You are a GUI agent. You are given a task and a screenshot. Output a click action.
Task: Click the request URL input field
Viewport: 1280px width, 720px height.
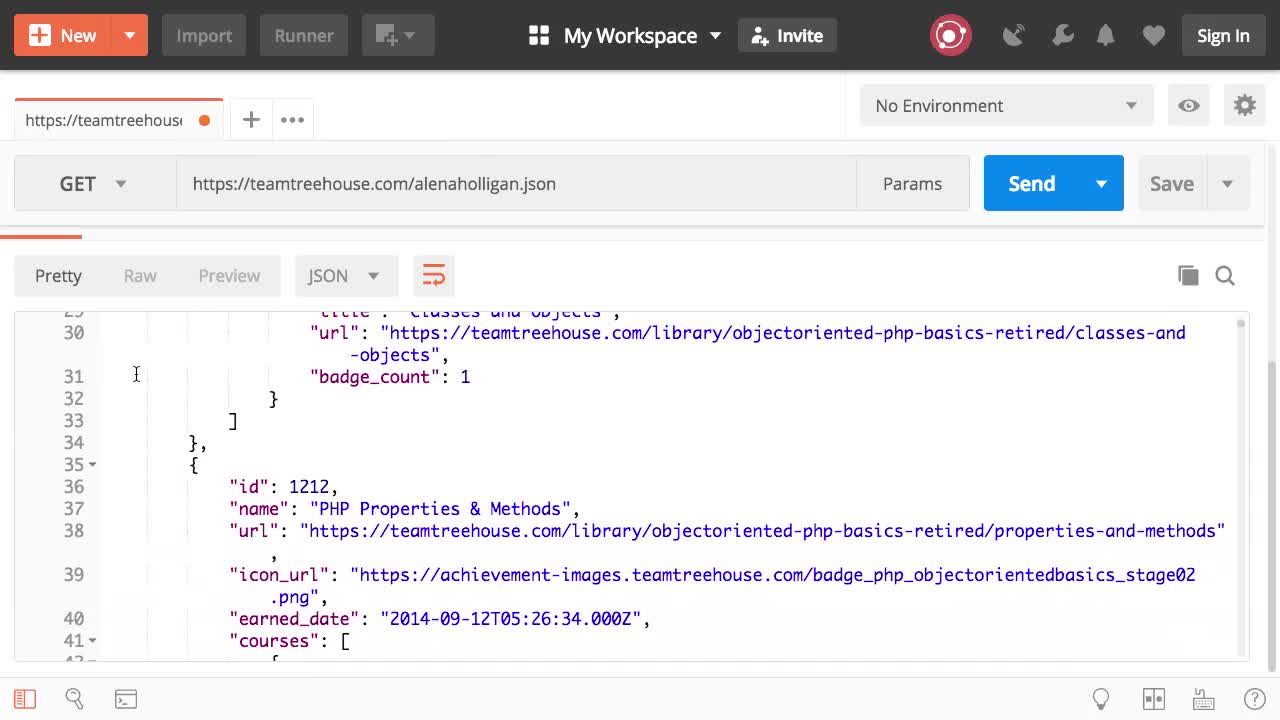pyautogui.click(x=515, y=184)
